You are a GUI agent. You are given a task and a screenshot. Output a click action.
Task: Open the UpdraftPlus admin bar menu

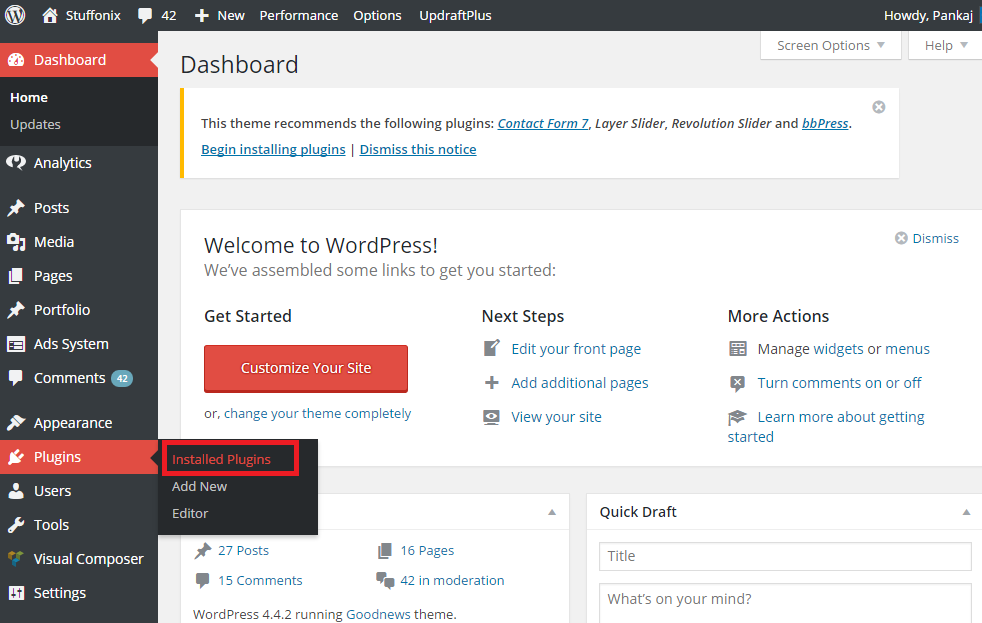pos(455,16)
